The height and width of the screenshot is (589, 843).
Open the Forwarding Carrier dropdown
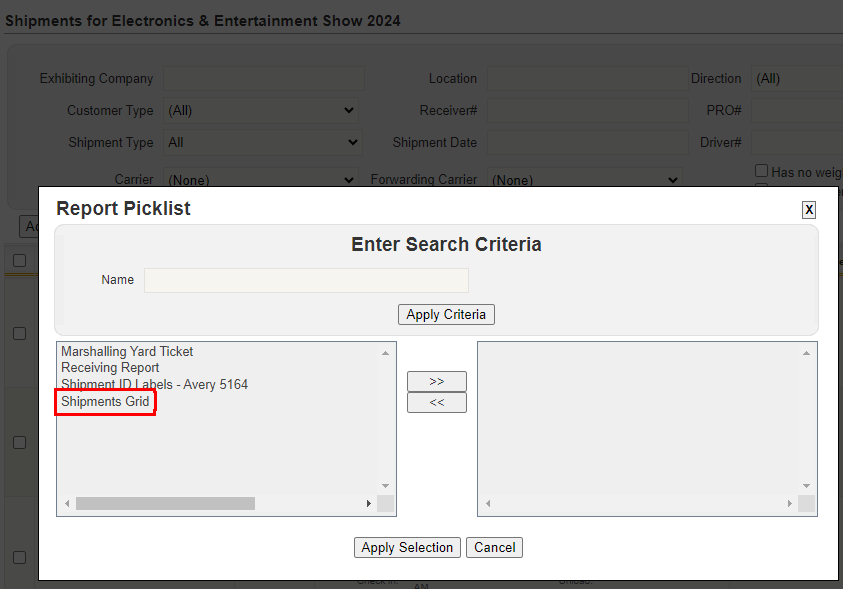[x=585, y=180]
